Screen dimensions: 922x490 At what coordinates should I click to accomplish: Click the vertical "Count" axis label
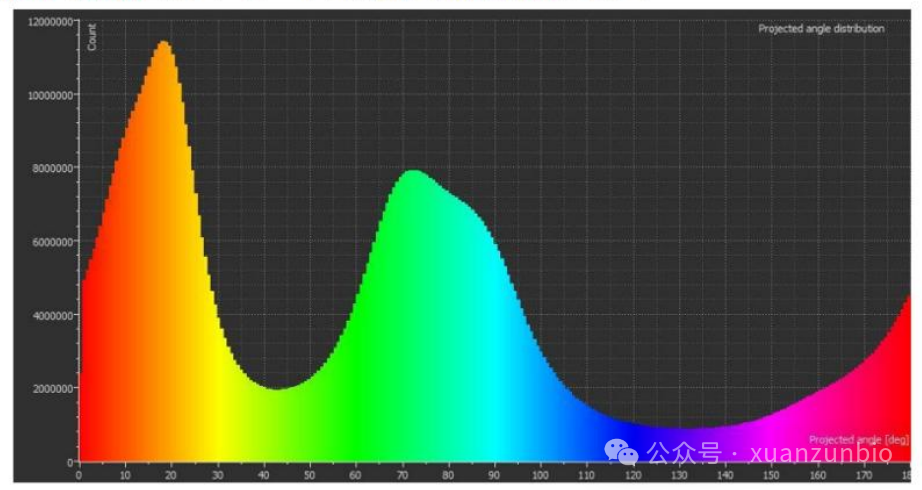pos(92,36)
